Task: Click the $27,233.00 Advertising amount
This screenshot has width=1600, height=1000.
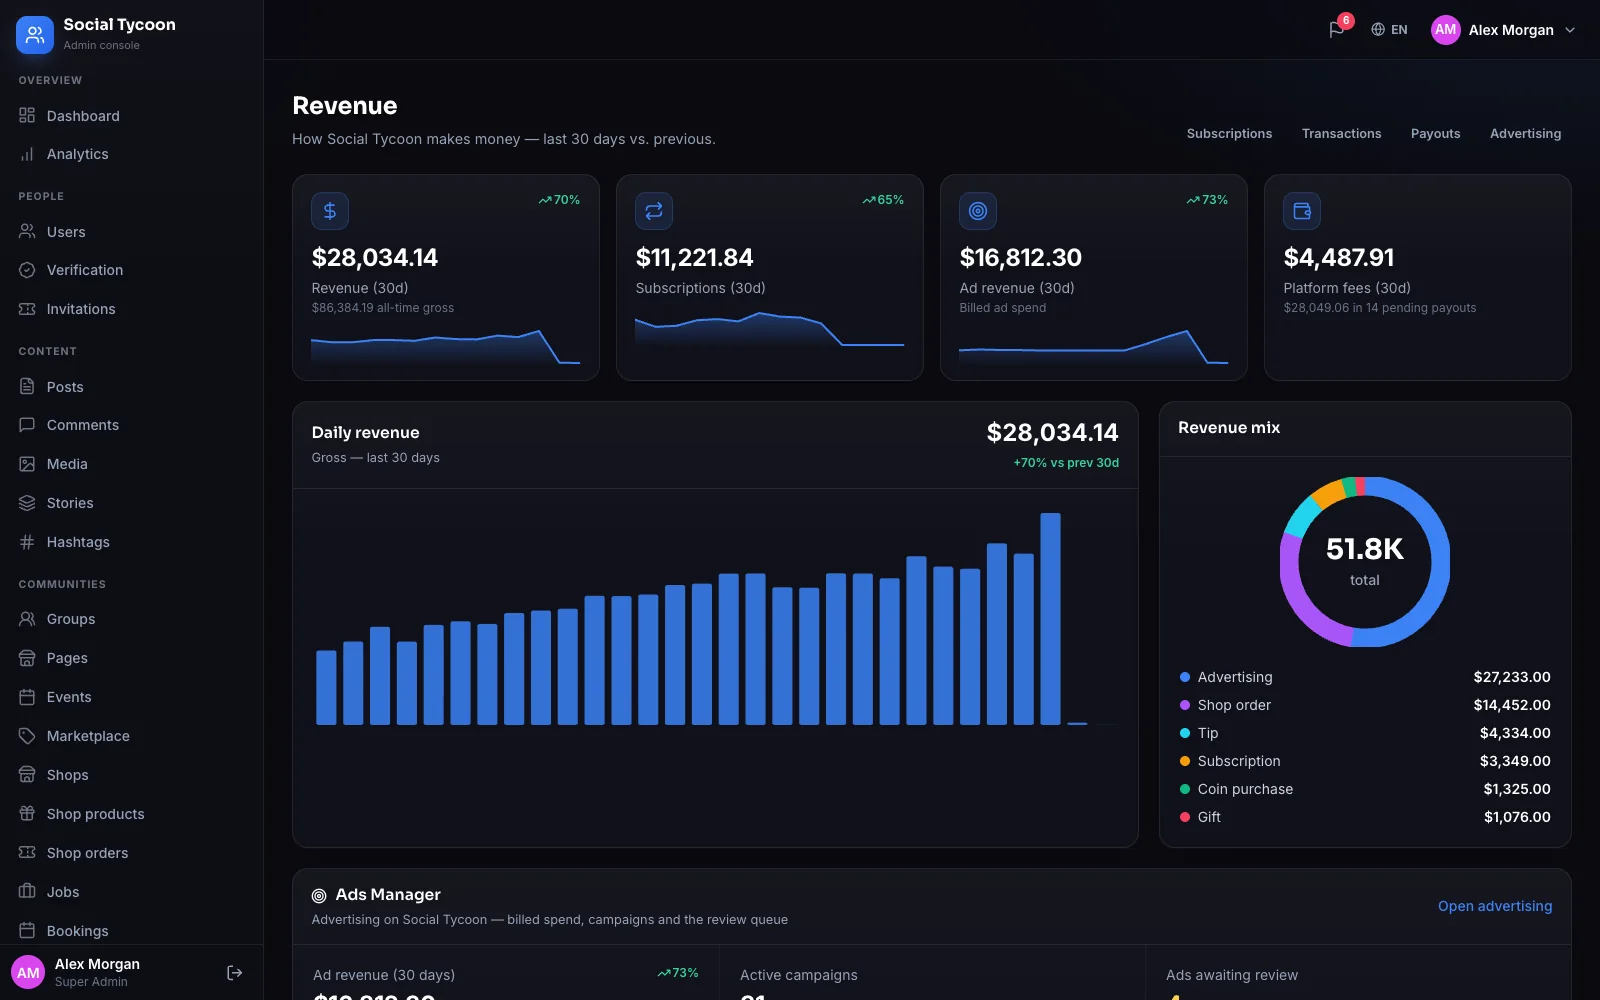Action: (1512, 677)
